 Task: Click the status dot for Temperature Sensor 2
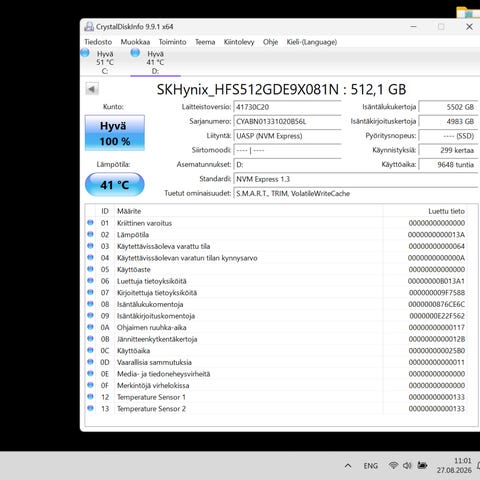[x=90, y=408]
